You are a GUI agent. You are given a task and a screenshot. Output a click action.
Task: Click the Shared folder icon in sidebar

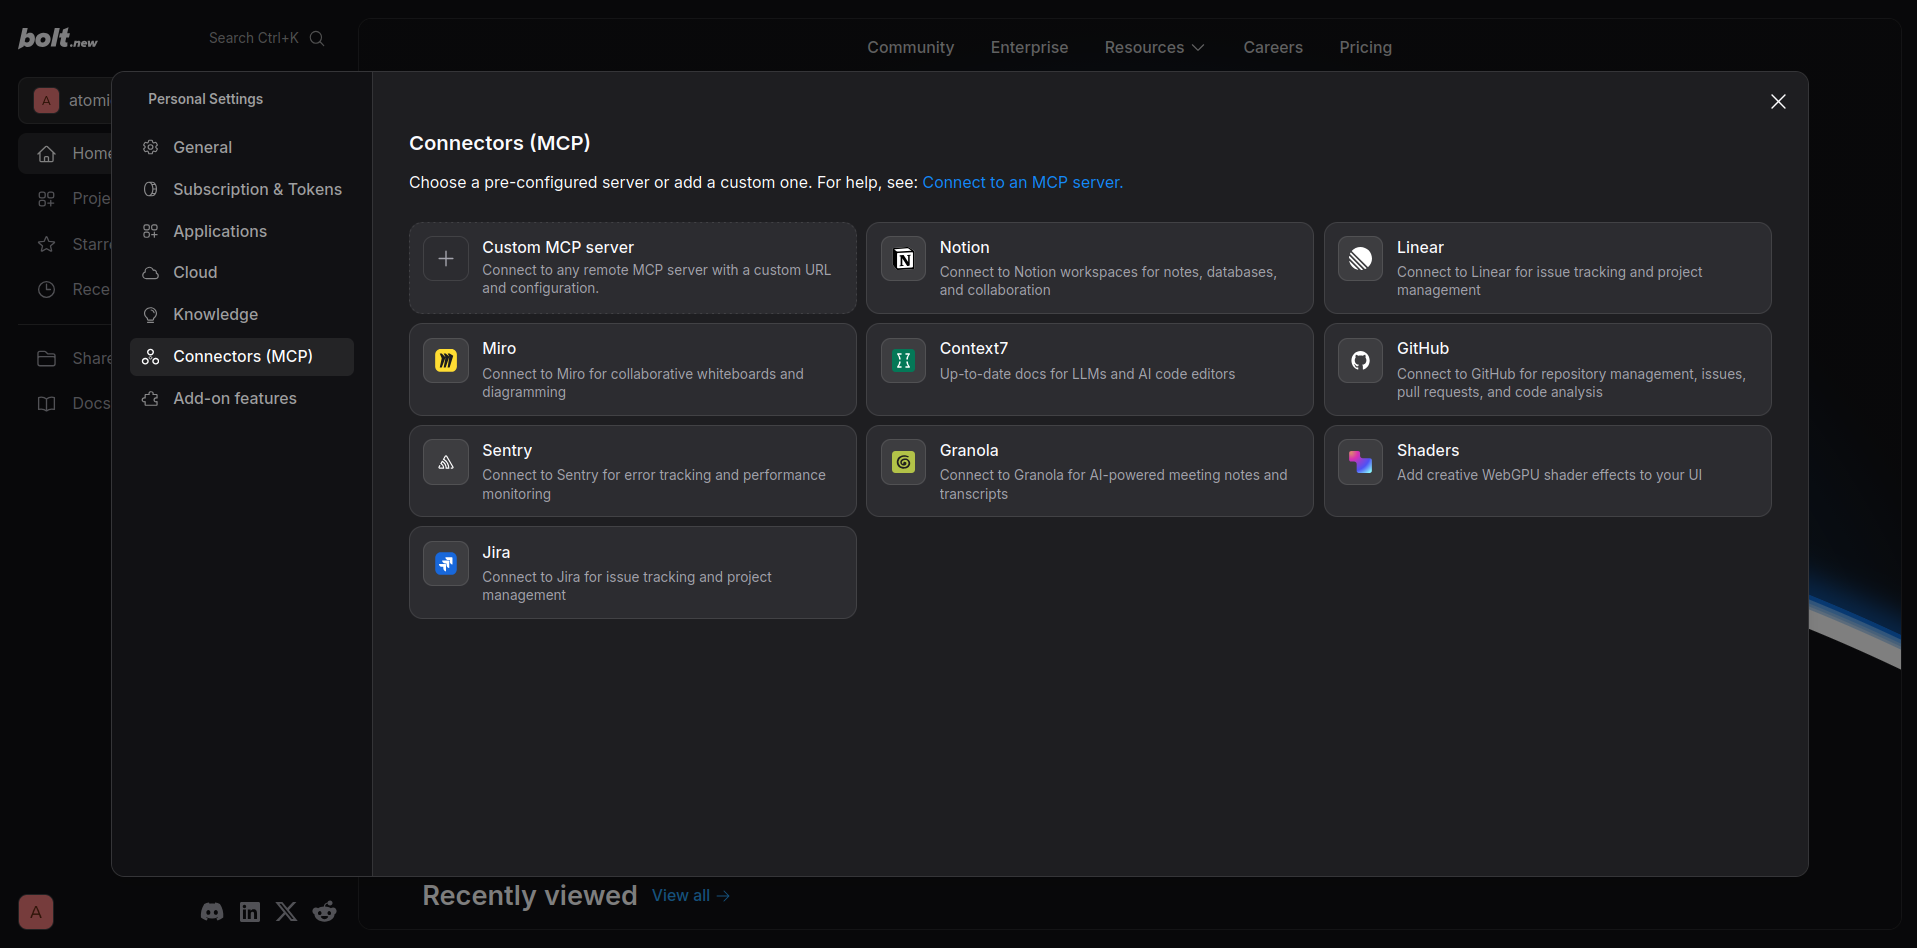[x=46, y=358]
